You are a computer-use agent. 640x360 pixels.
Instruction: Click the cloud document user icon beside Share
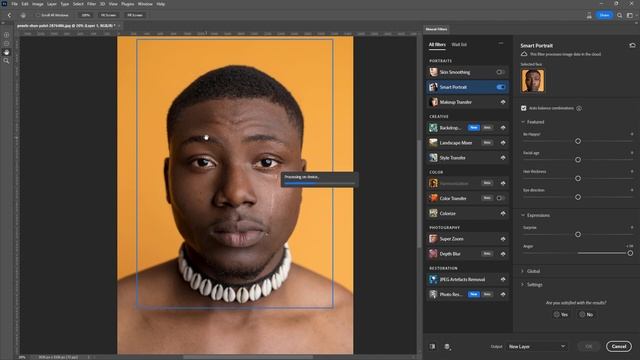point(589,15)
